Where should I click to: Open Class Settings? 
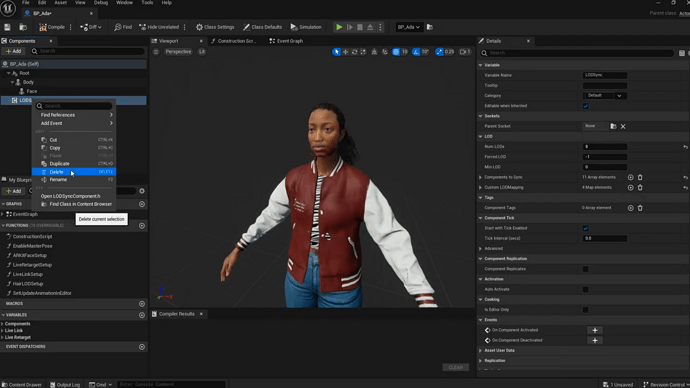(215, 27)
